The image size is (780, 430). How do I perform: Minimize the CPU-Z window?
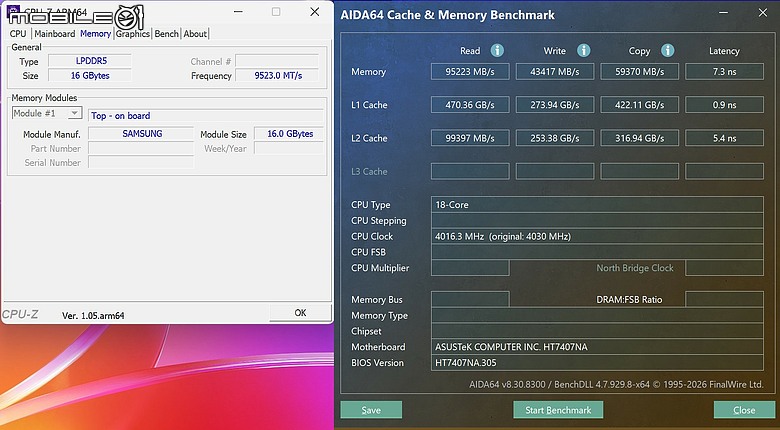238,12
